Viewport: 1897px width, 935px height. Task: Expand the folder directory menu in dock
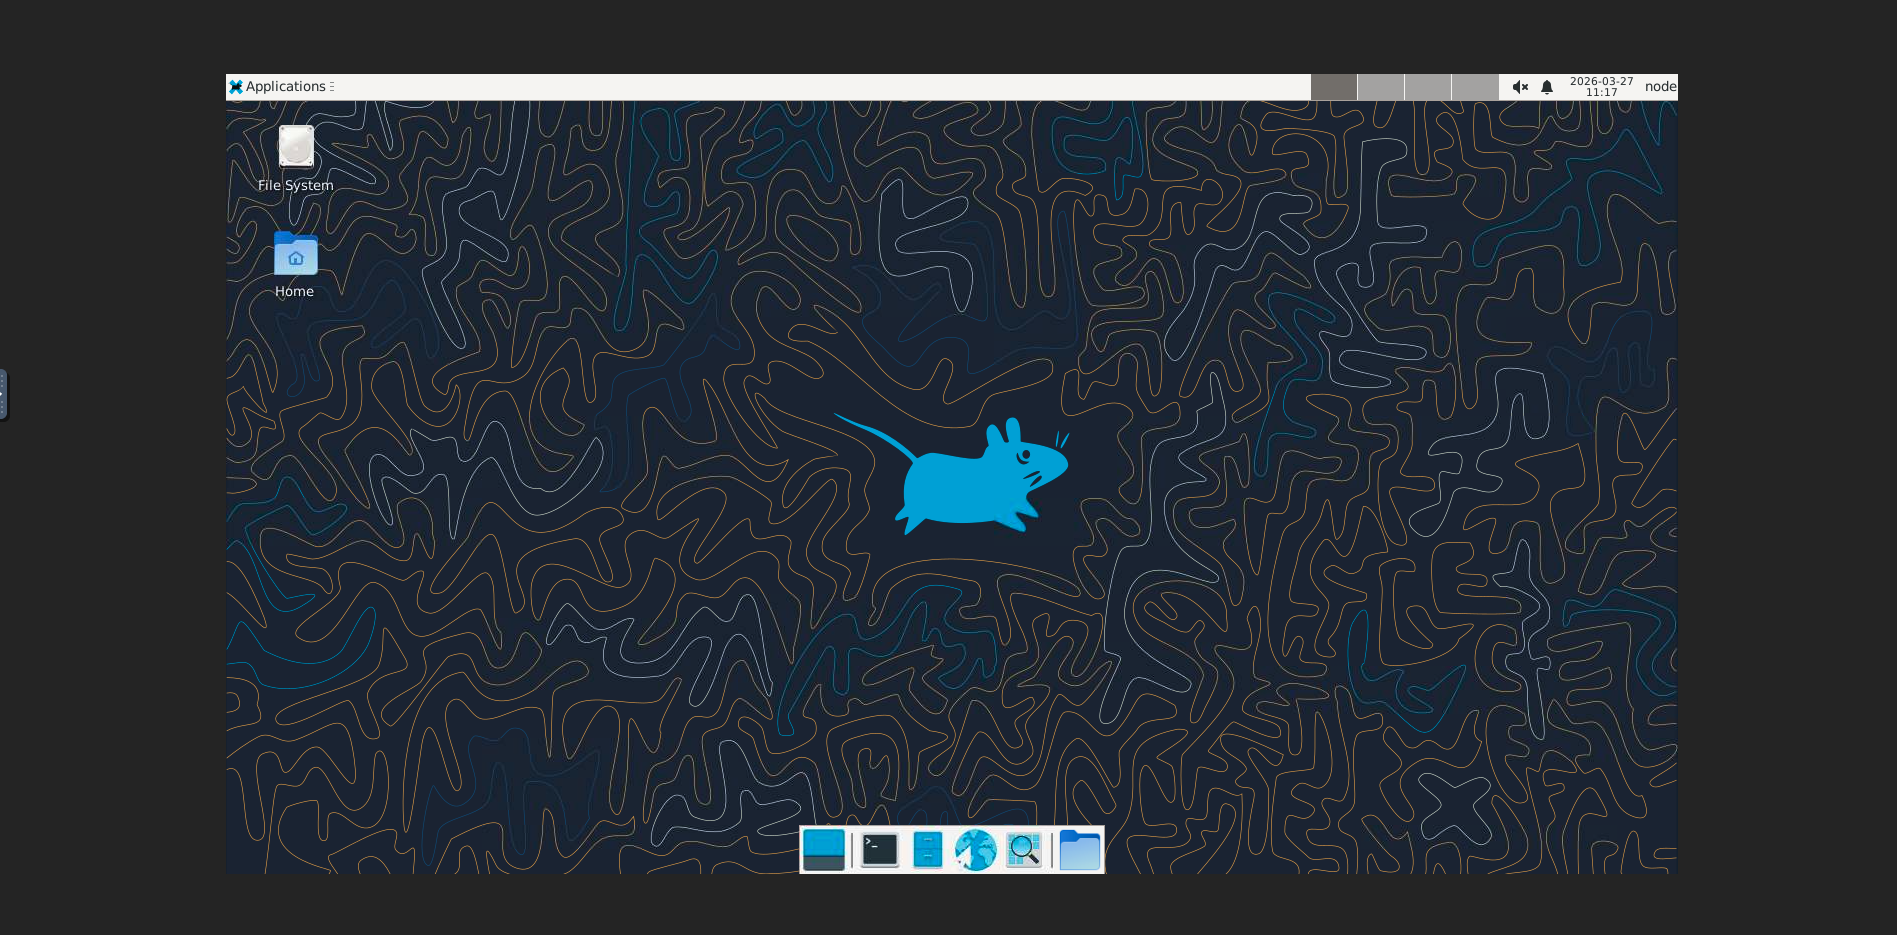(x=1080, y=850)
